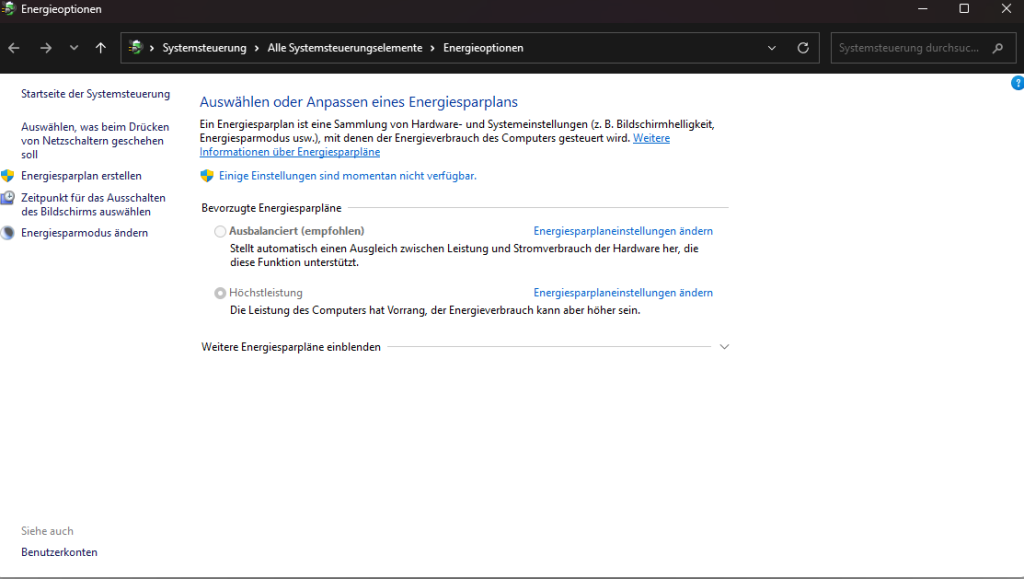Select the Höchstleistung radio button
The width and height of the screenshot is (1024, 579).
point(219,292)
